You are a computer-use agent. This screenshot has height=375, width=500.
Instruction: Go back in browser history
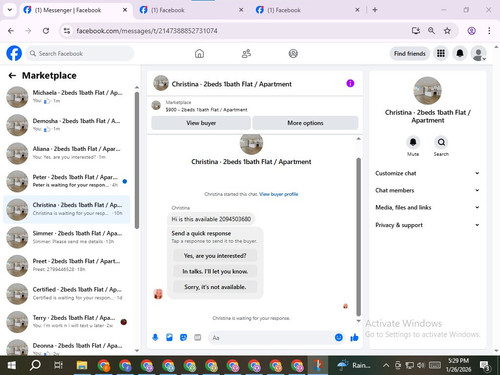point(11,31)
